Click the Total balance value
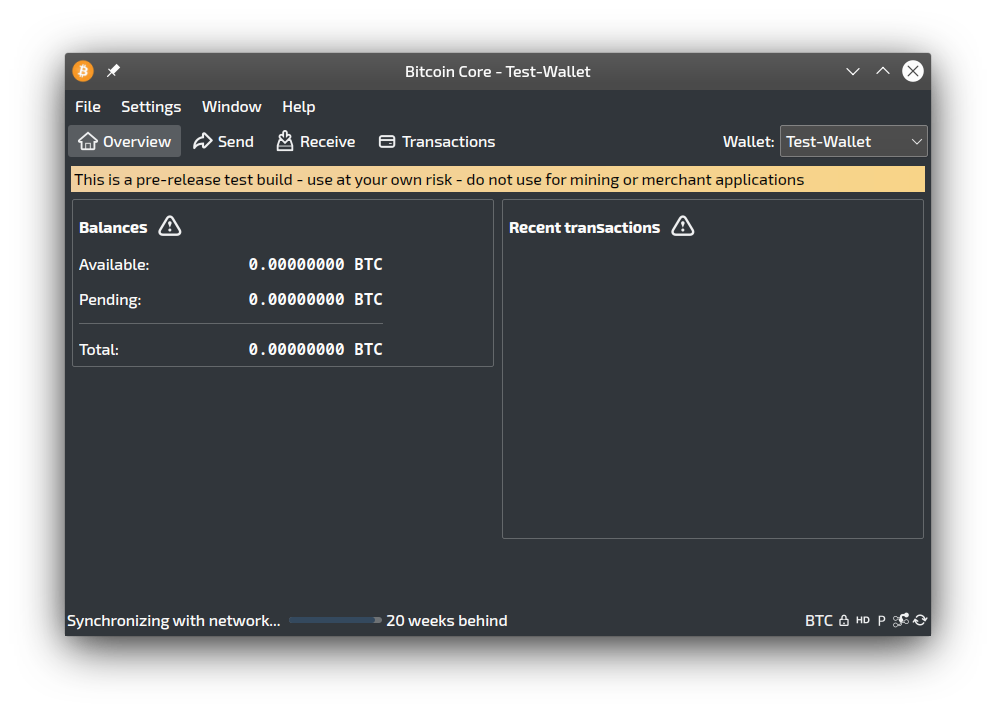The image size is (996, 713). pyautogui.click(x=315, y=350)
